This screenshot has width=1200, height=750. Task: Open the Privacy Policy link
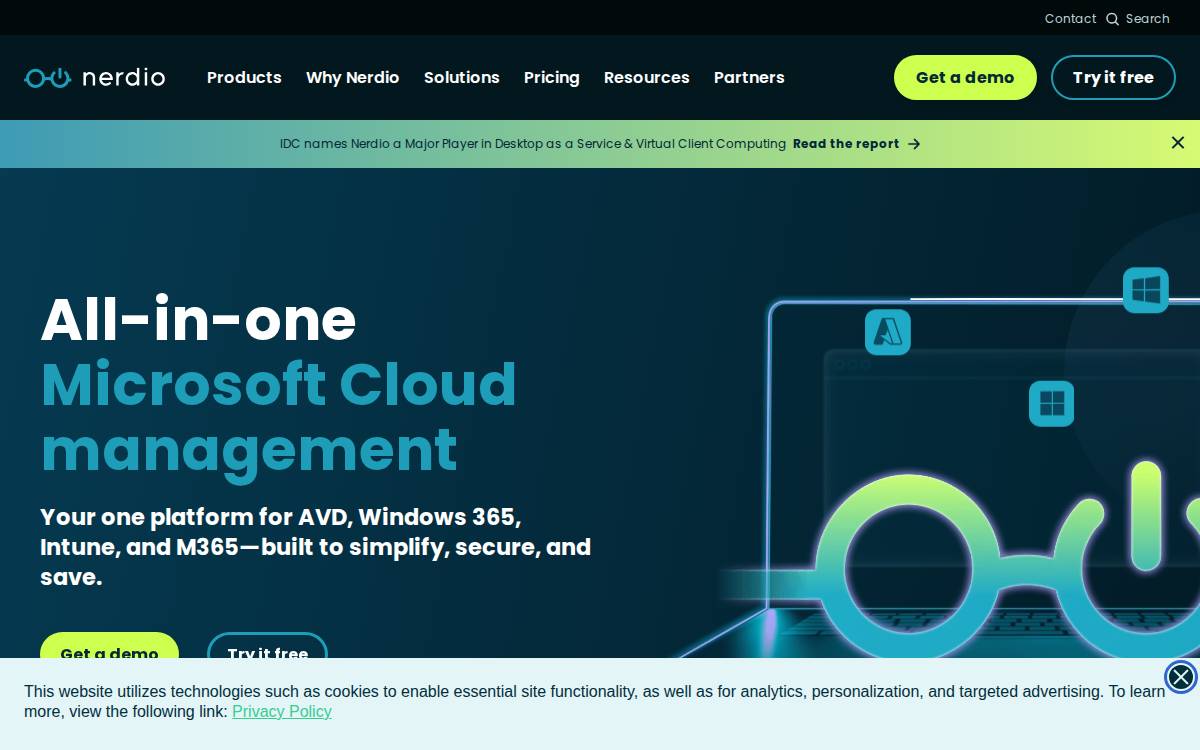tap(282, 711)
